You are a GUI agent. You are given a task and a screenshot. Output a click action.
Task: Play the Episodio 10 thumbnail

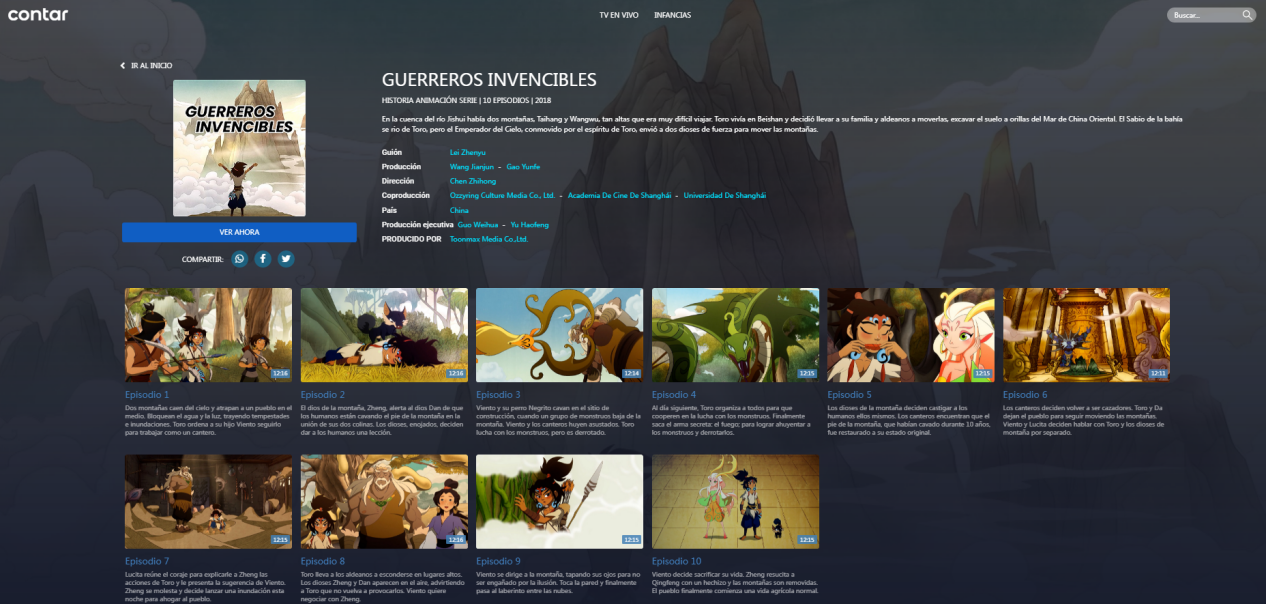tap(735, 501)
